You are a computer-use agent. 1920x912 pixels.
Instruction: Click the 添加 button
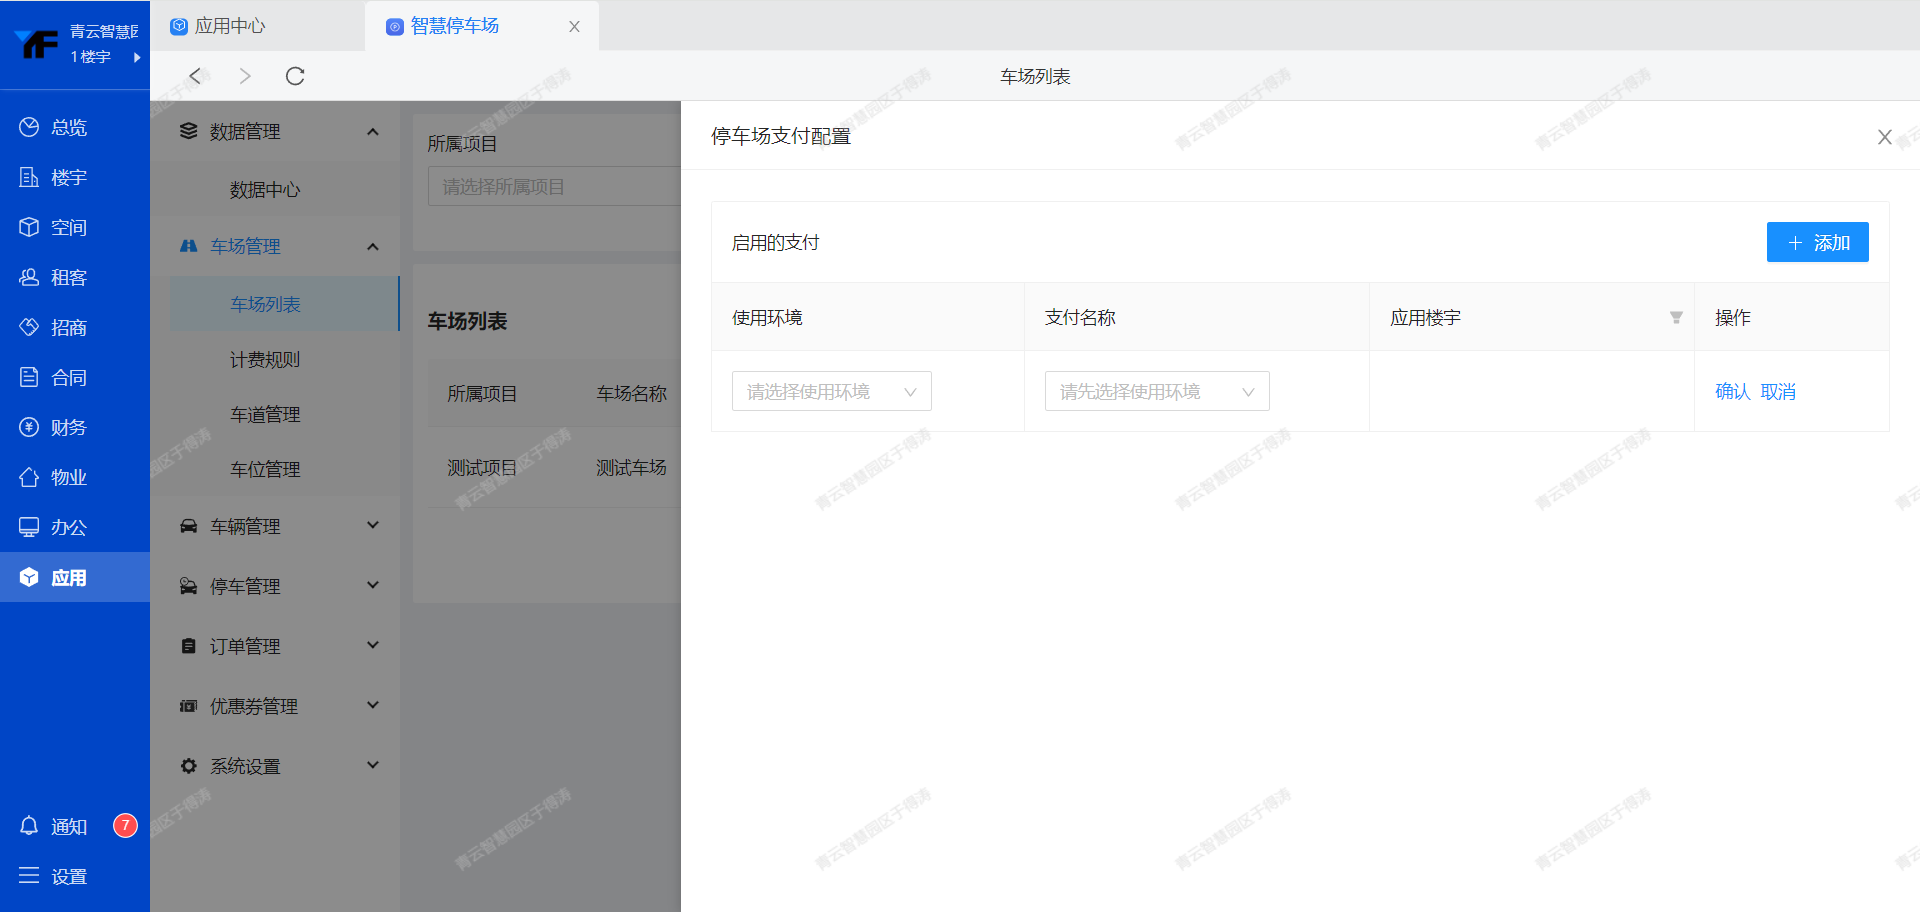[1817, 242]
